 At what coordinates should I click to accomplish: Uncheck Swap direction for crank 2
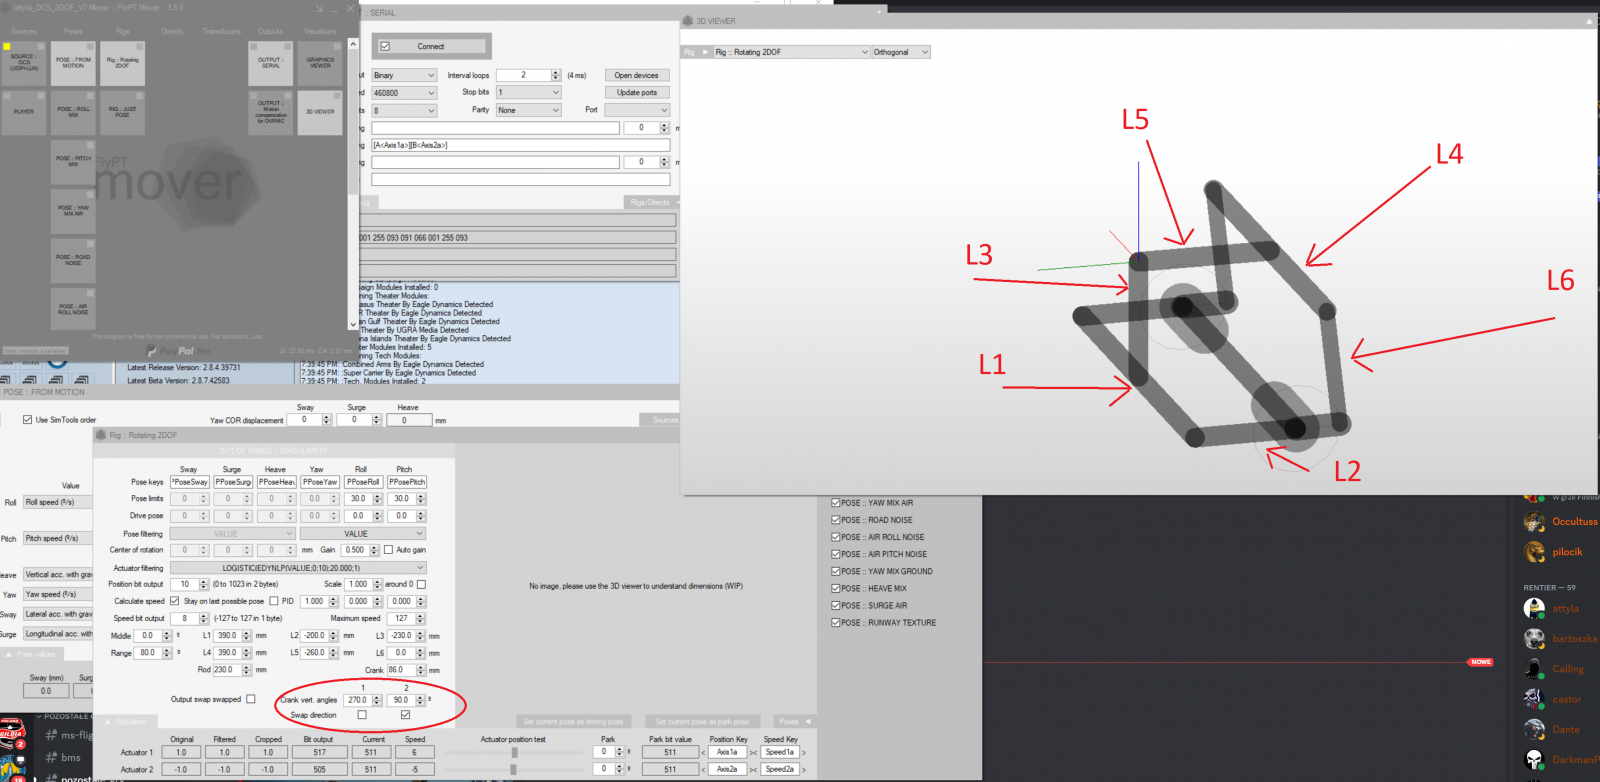[x=405, y=715]
